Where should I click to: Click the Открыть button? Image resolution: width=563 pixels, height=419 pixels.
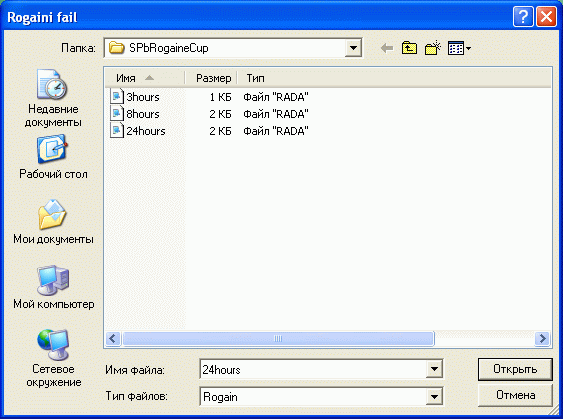[x=515, y=369]
